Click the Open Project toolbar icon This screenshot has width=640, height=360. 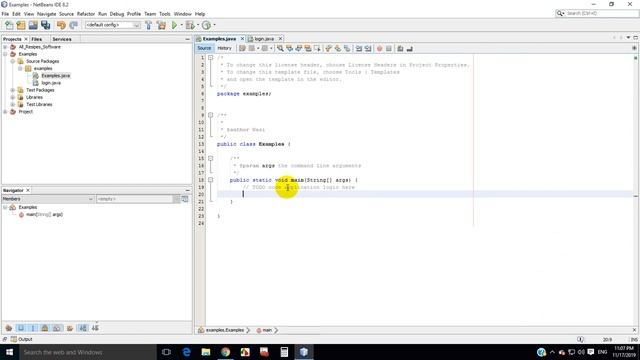pos(33,25)
